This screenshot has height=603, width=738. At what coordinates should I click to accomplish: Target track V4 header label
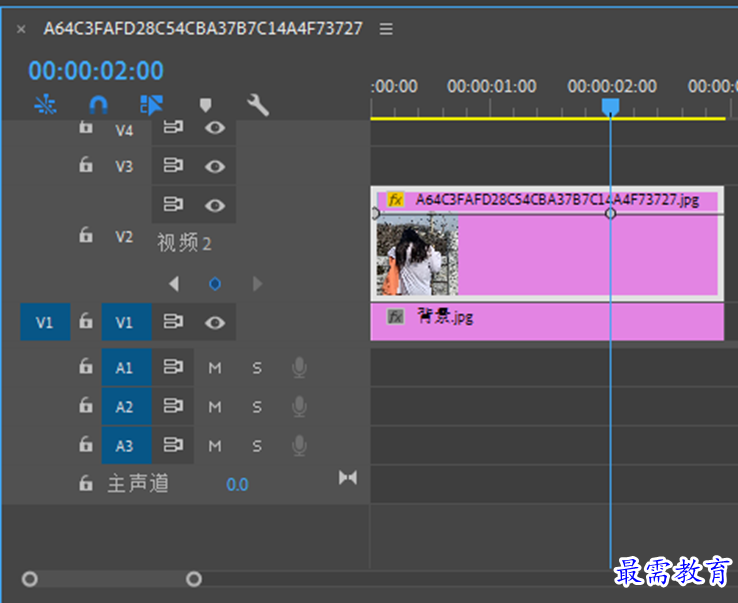[x=124, y=130]
